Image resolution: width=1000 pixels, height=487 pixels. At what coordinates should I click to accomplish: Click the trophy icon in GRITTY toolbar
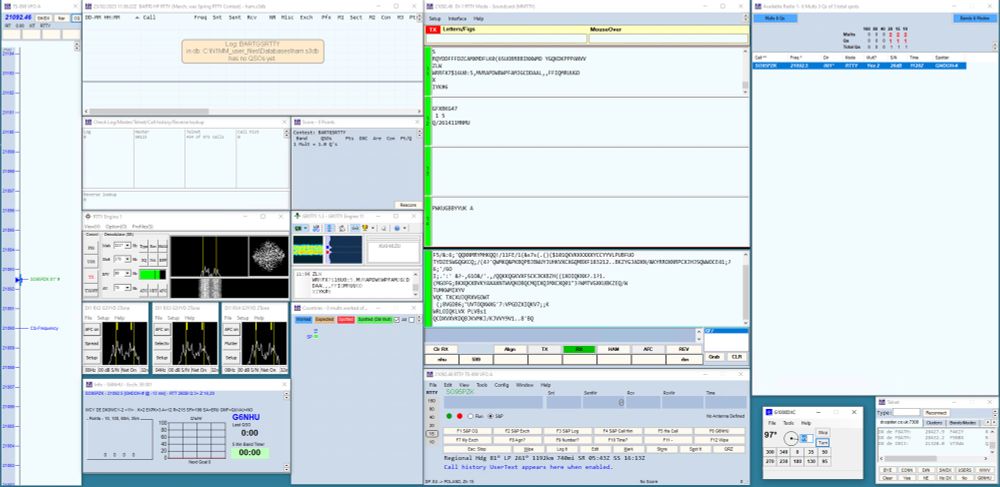tap(365, 228)
